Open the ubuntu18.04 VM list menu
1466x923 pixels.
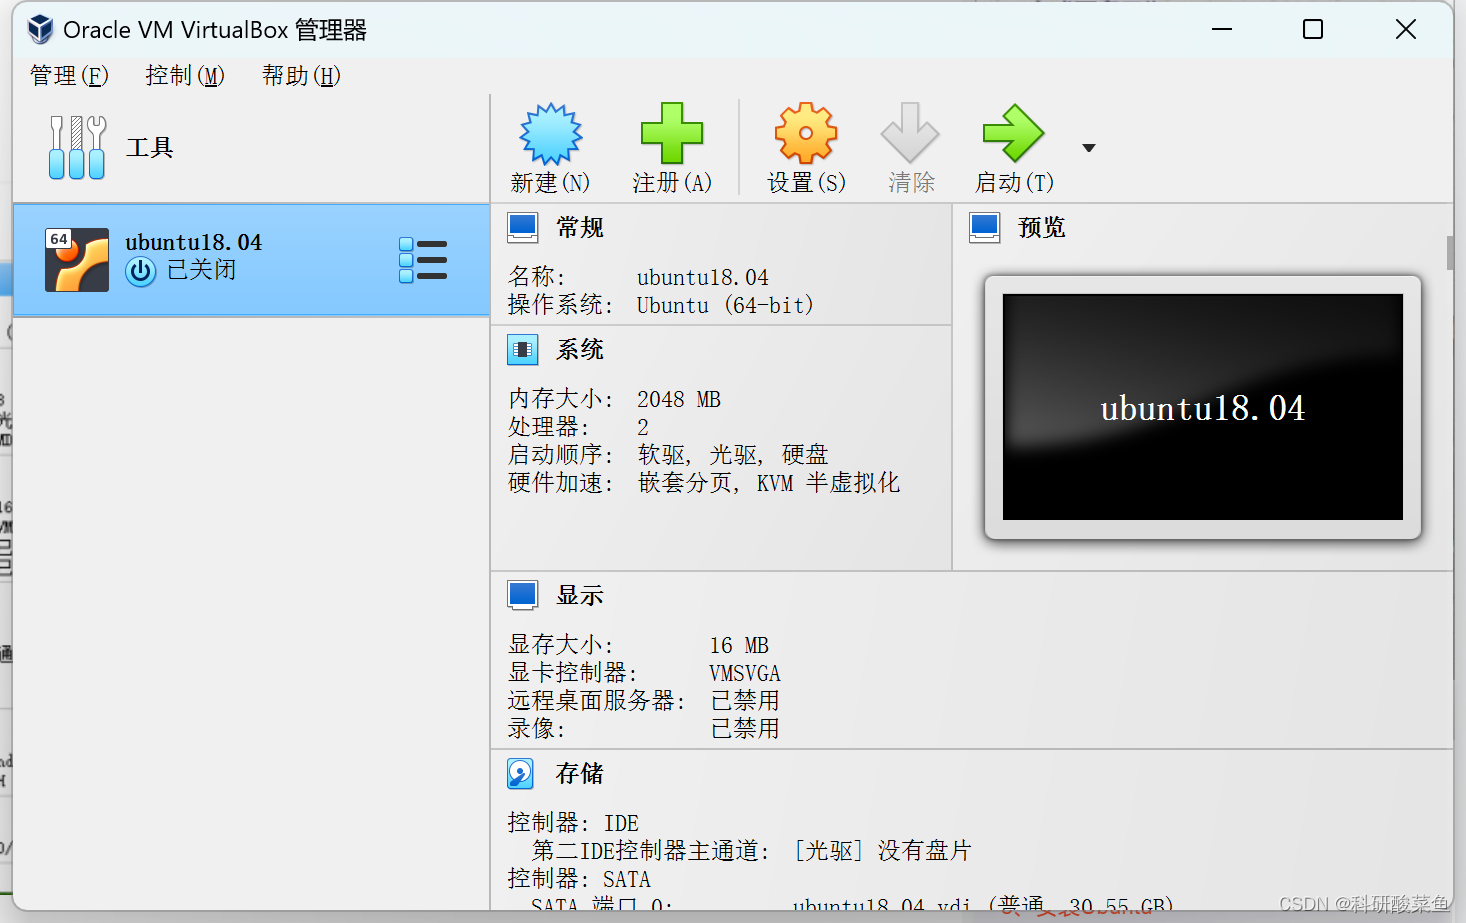click(423, 259)
